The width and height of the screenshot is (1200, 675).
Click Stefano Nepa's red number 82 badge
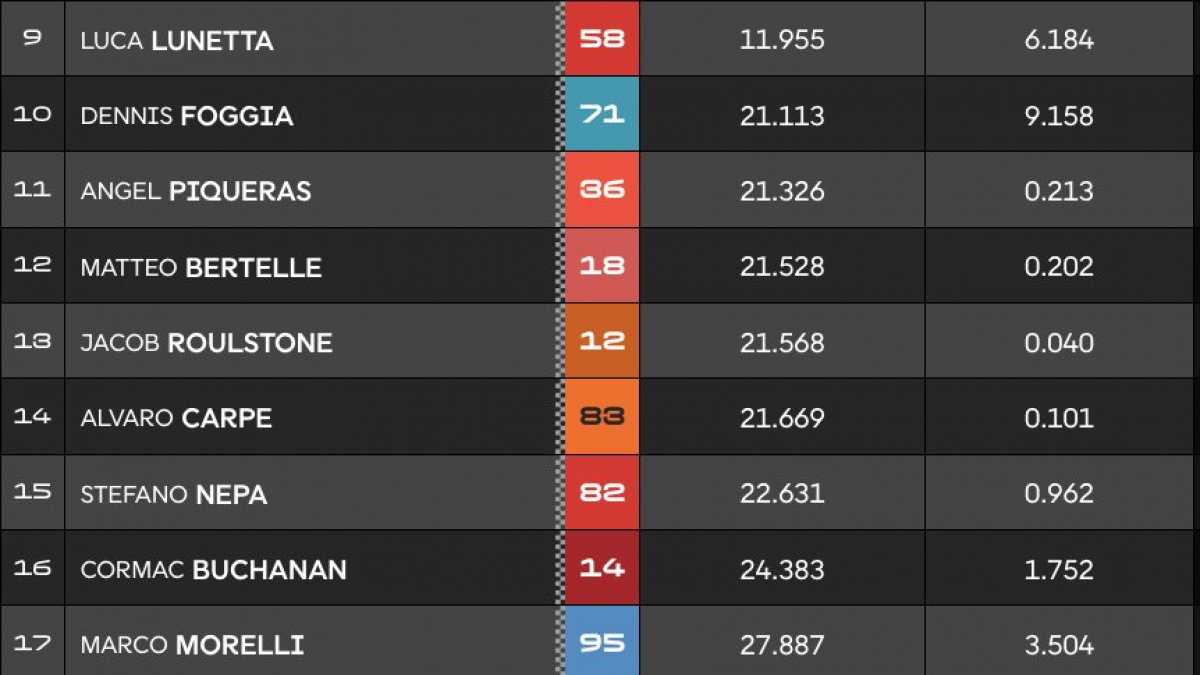602,493
